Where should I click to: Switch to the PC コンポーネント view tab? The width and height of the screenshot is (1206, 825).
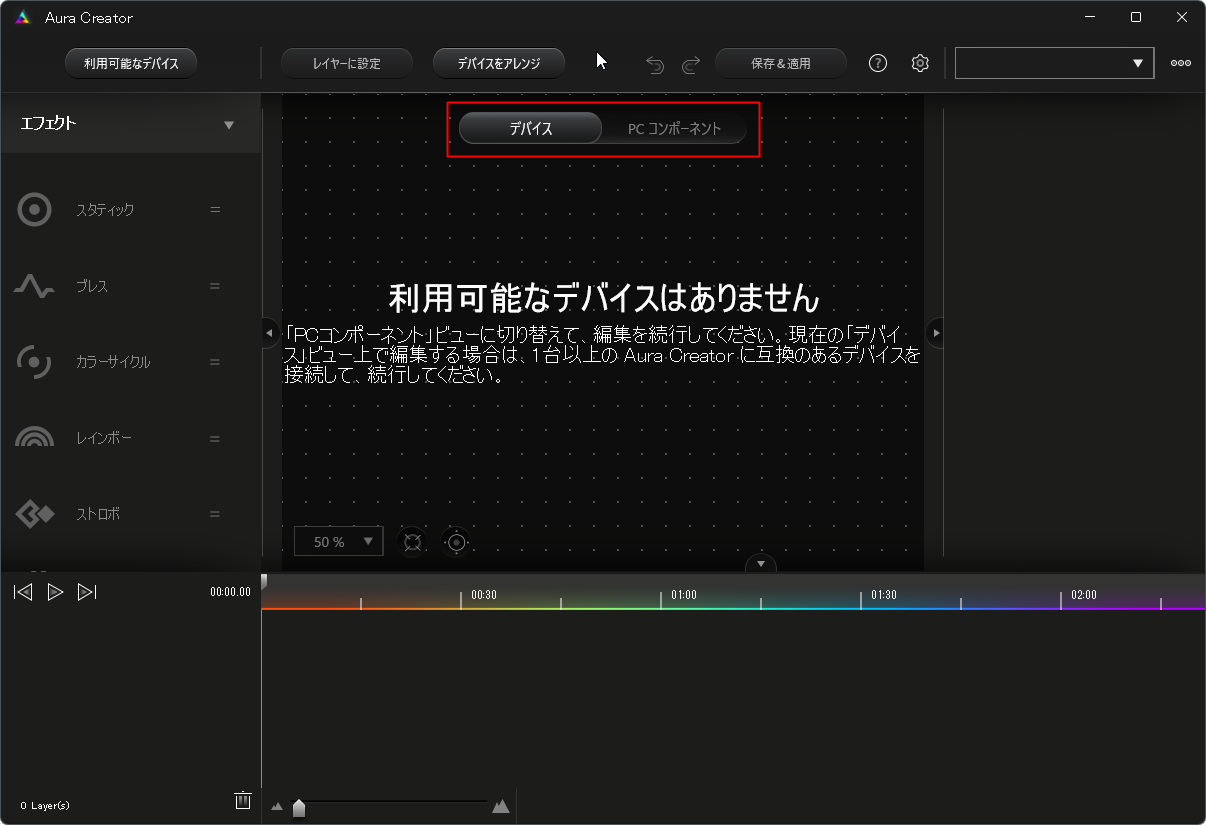(x=675, y=129)
